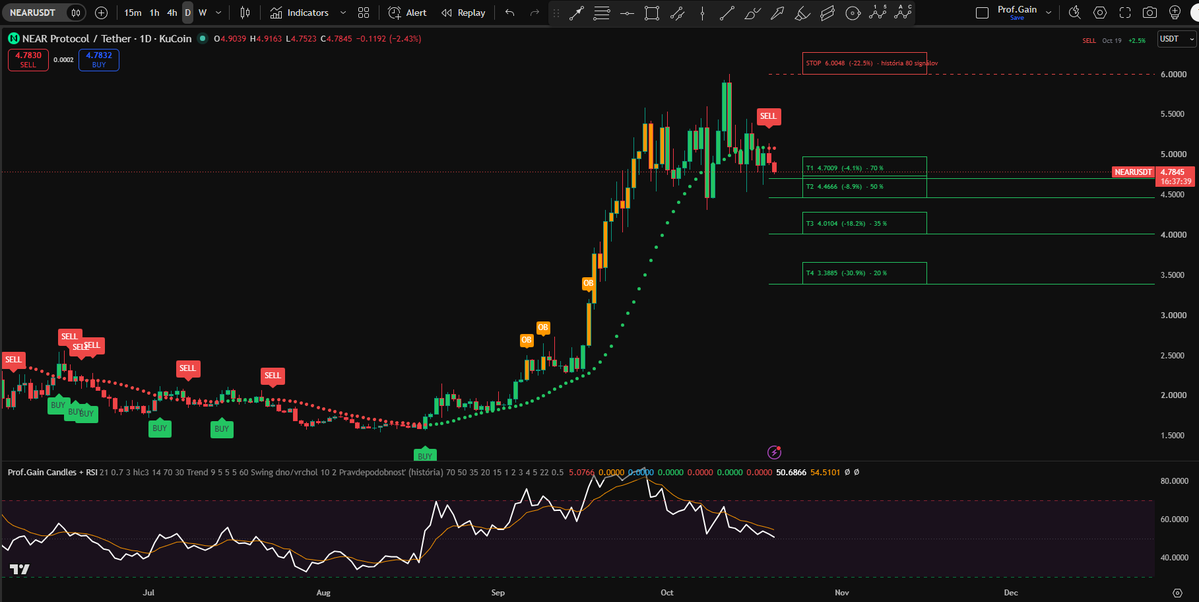
Task: Enter fullscreen mode
Action: coord(1125,13)
